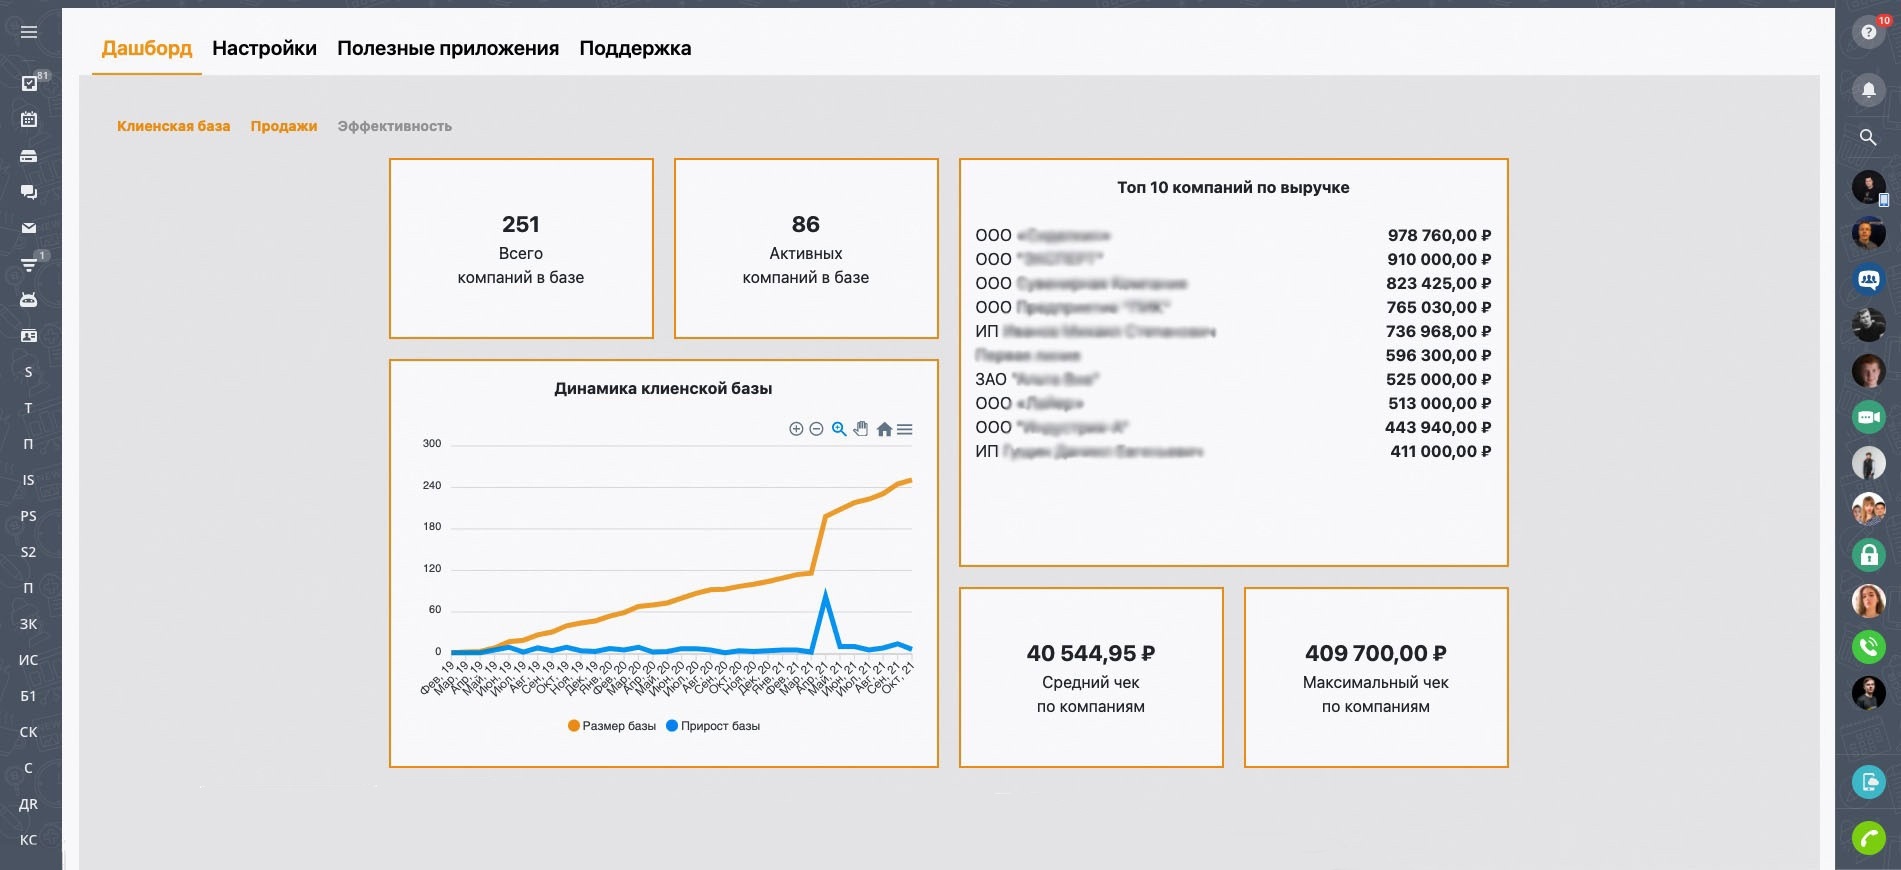Enable the chart panning hand tool
The height and width of the screenshot is (870, 1901).
click(x=861, y=429)
